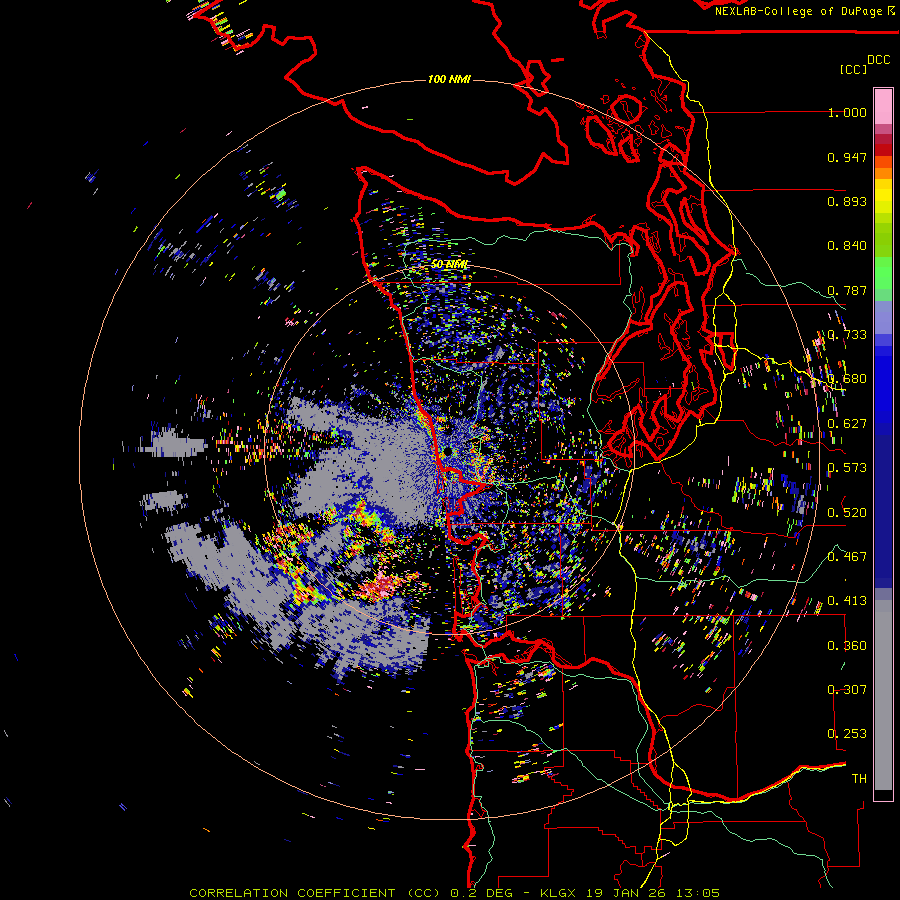Select the 0.307 legend value
This screenshot has height=900, width=900.
(x=847, y=689)
